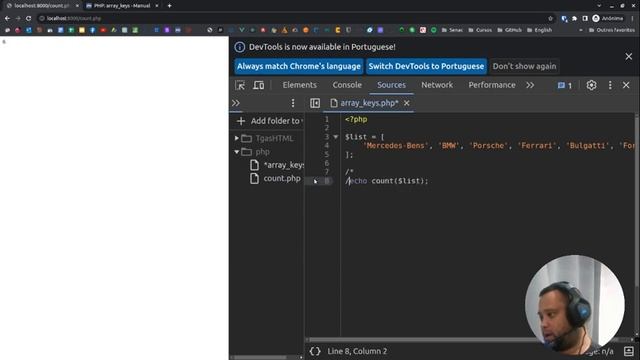Click 'Ferrari' string in code
Image resolution: width=640 pixels, height=360 pixels.
click(x=537, y=146)
